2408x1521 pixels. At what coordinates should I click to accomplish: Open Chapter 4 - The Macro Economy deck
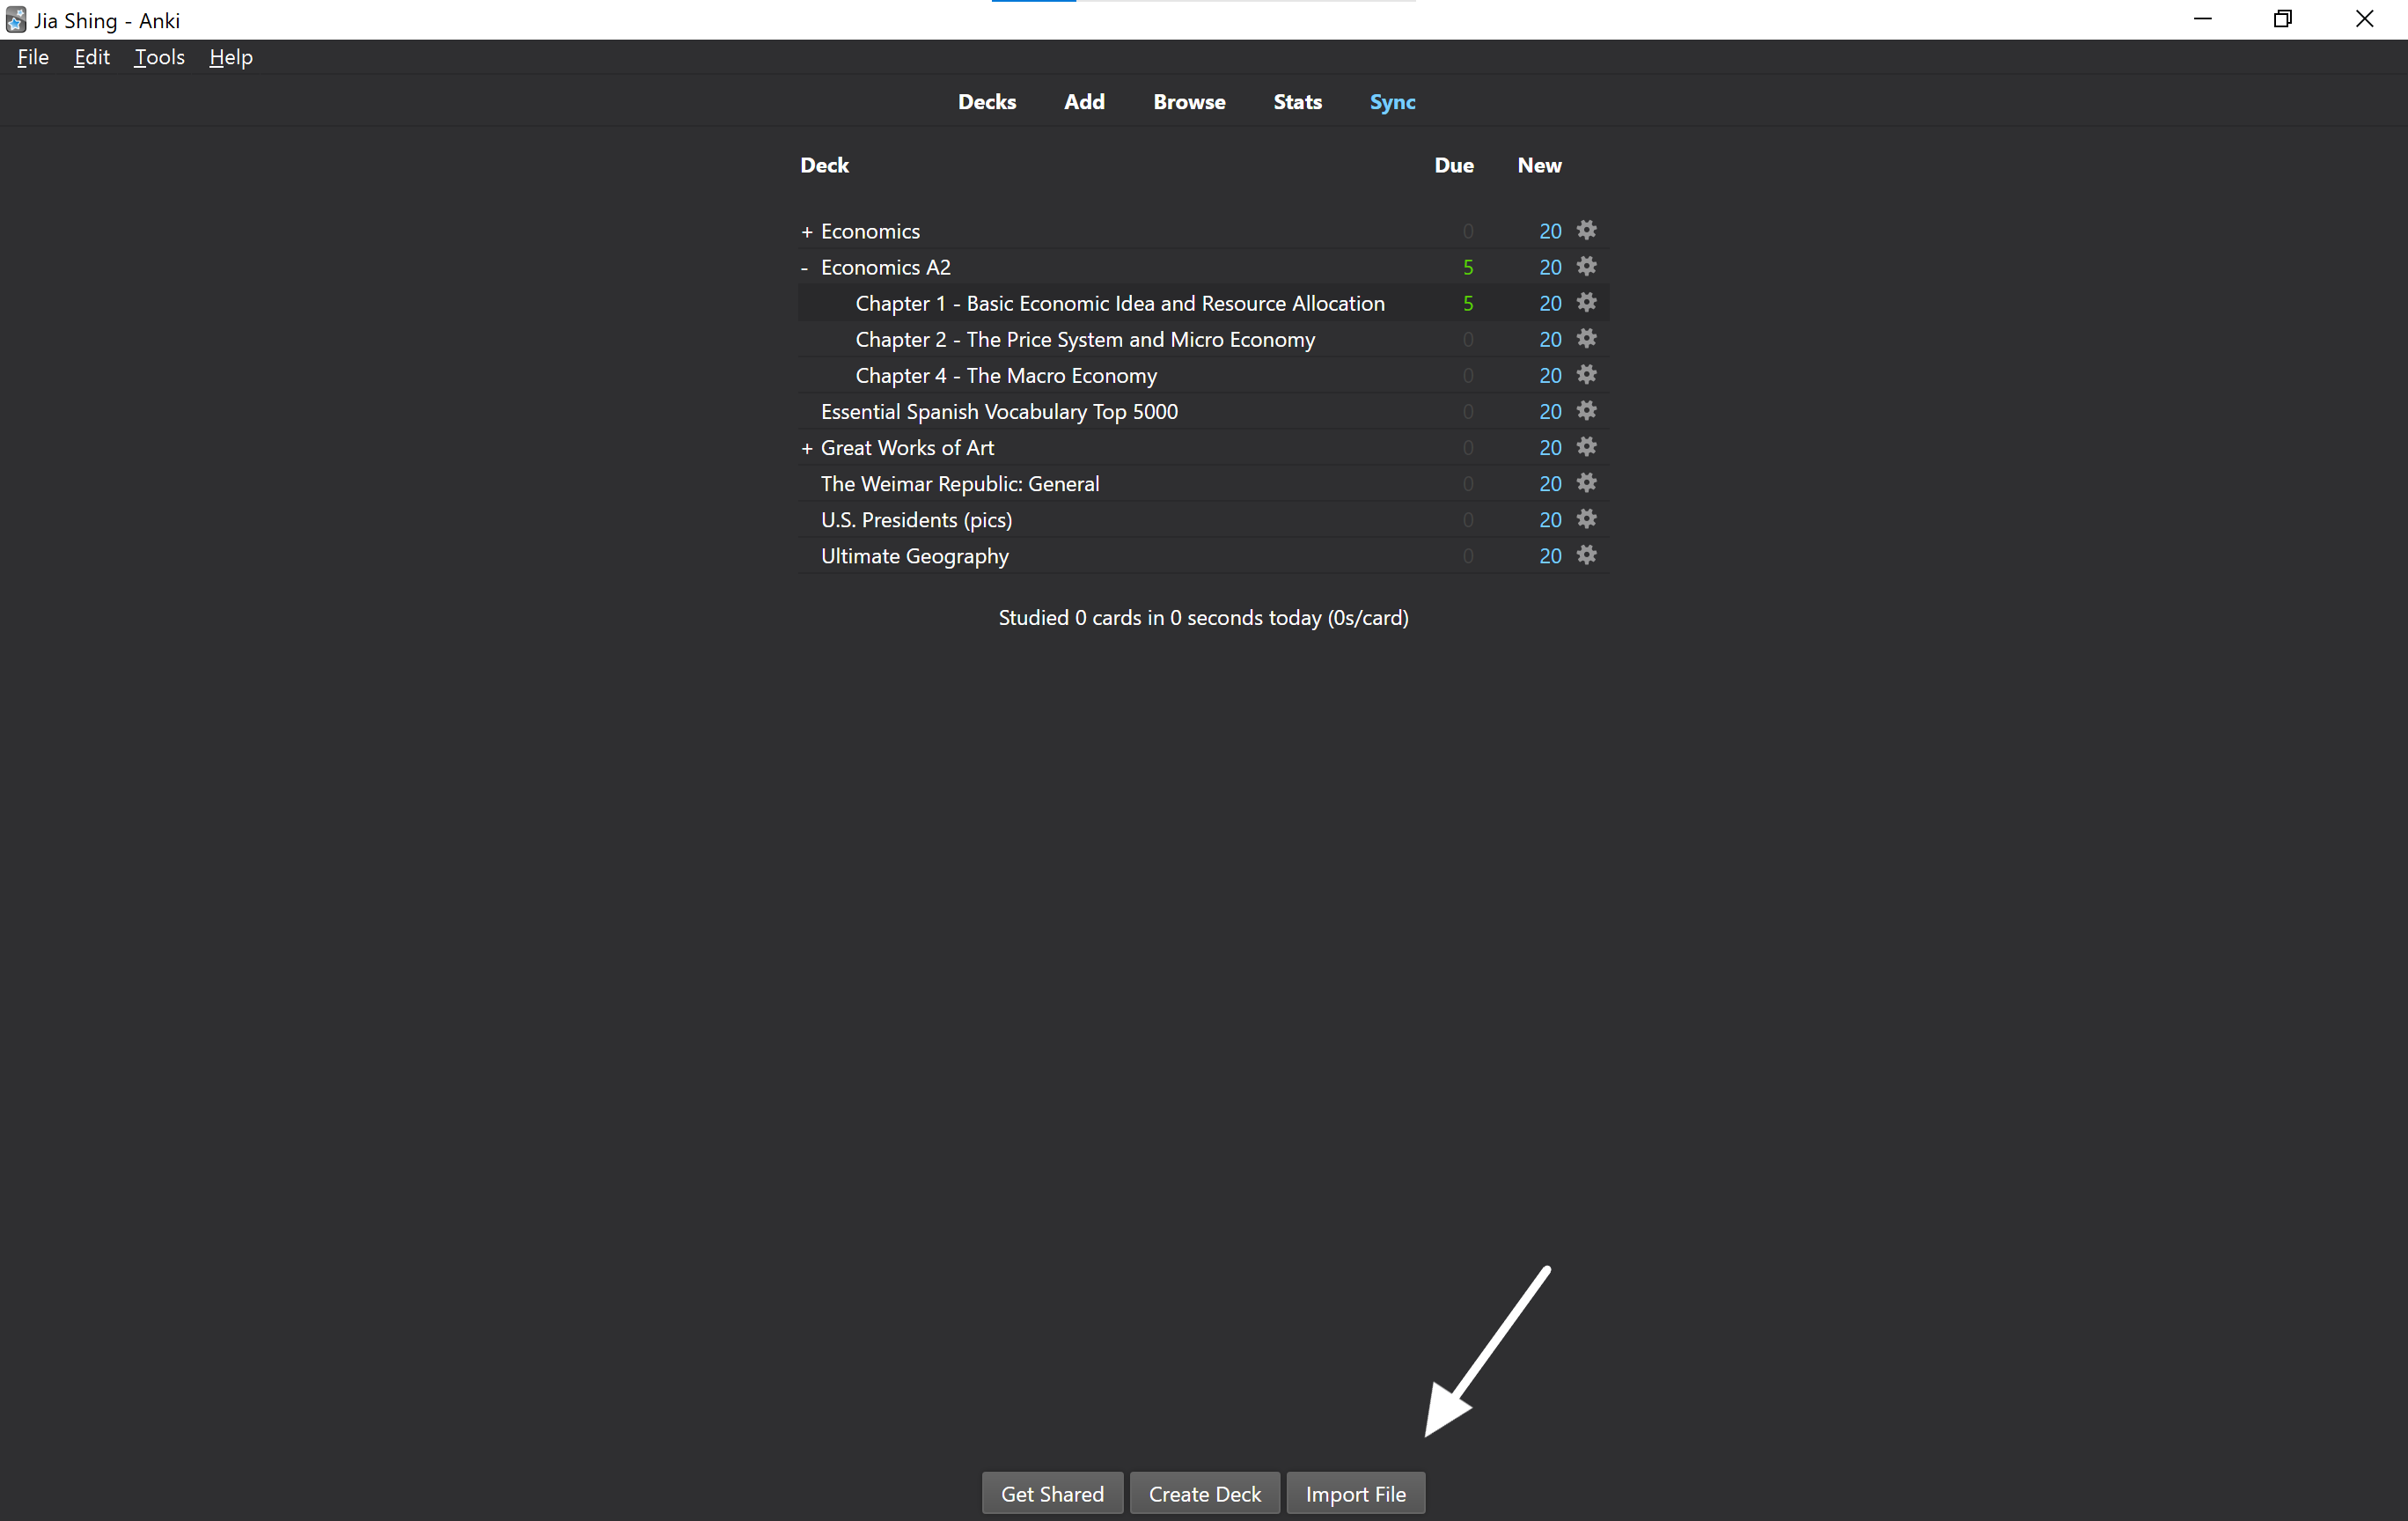pyautogui.click(x=1006, y=375)
